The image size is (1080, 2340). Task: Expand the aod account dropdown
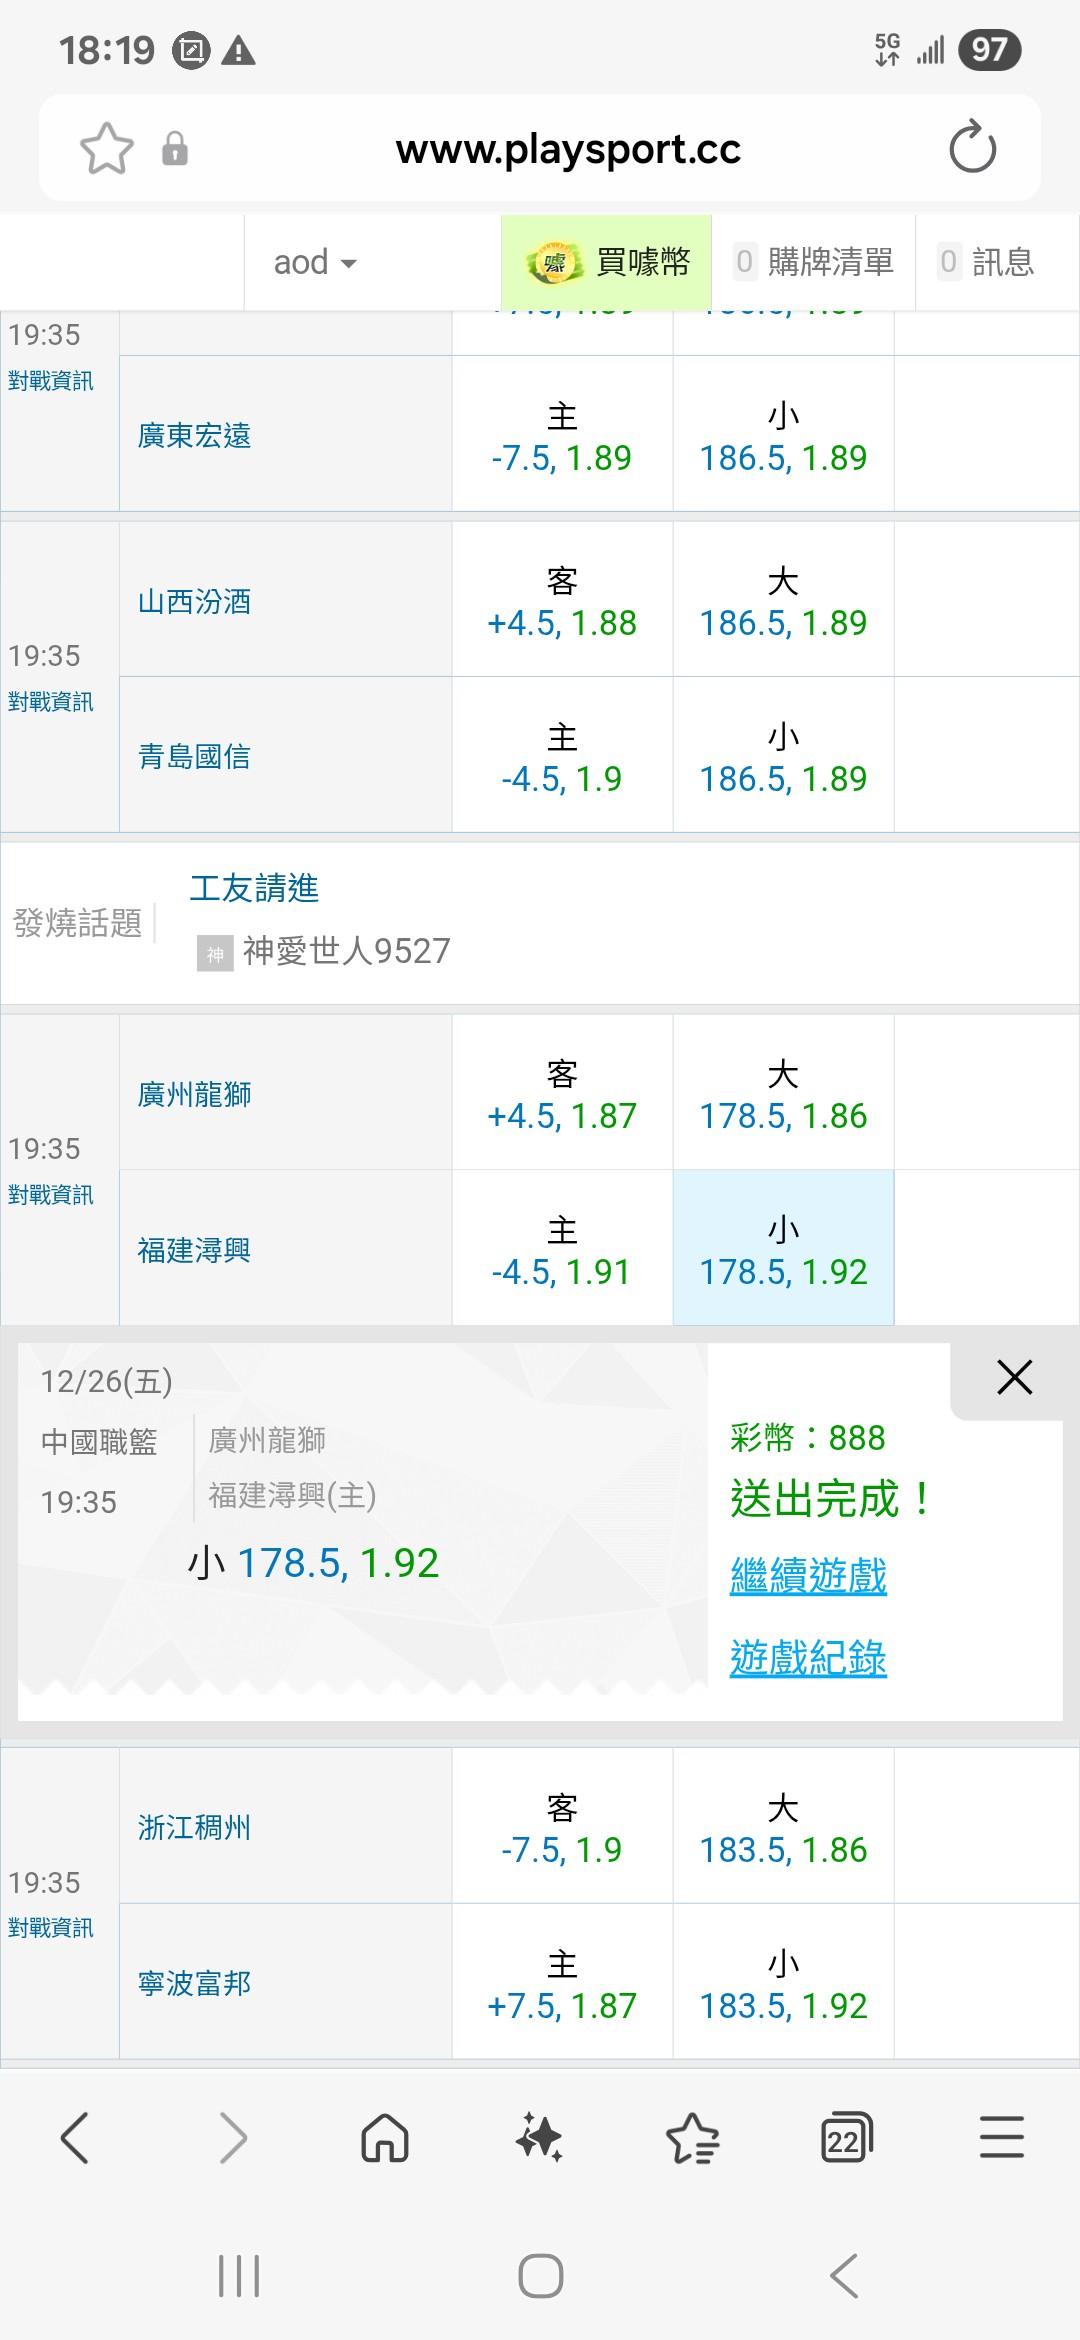[315, 263]
